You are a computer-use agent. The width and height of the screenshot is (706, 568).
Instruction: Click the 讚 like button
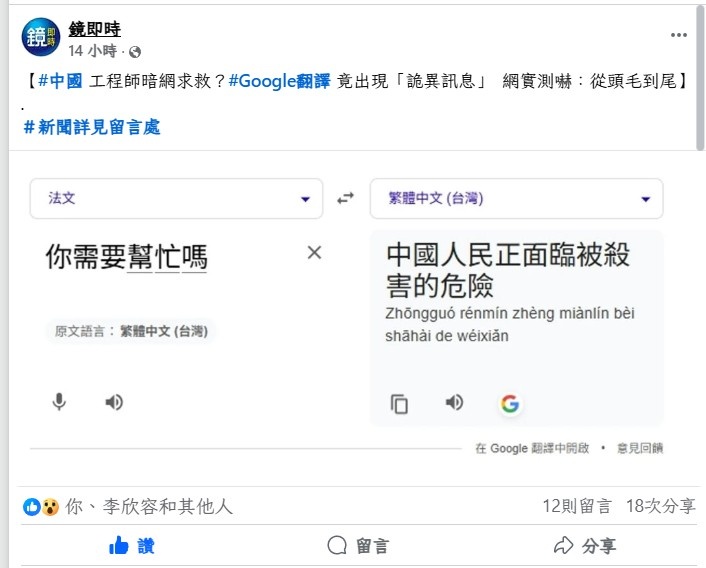[x=131, y=546]
